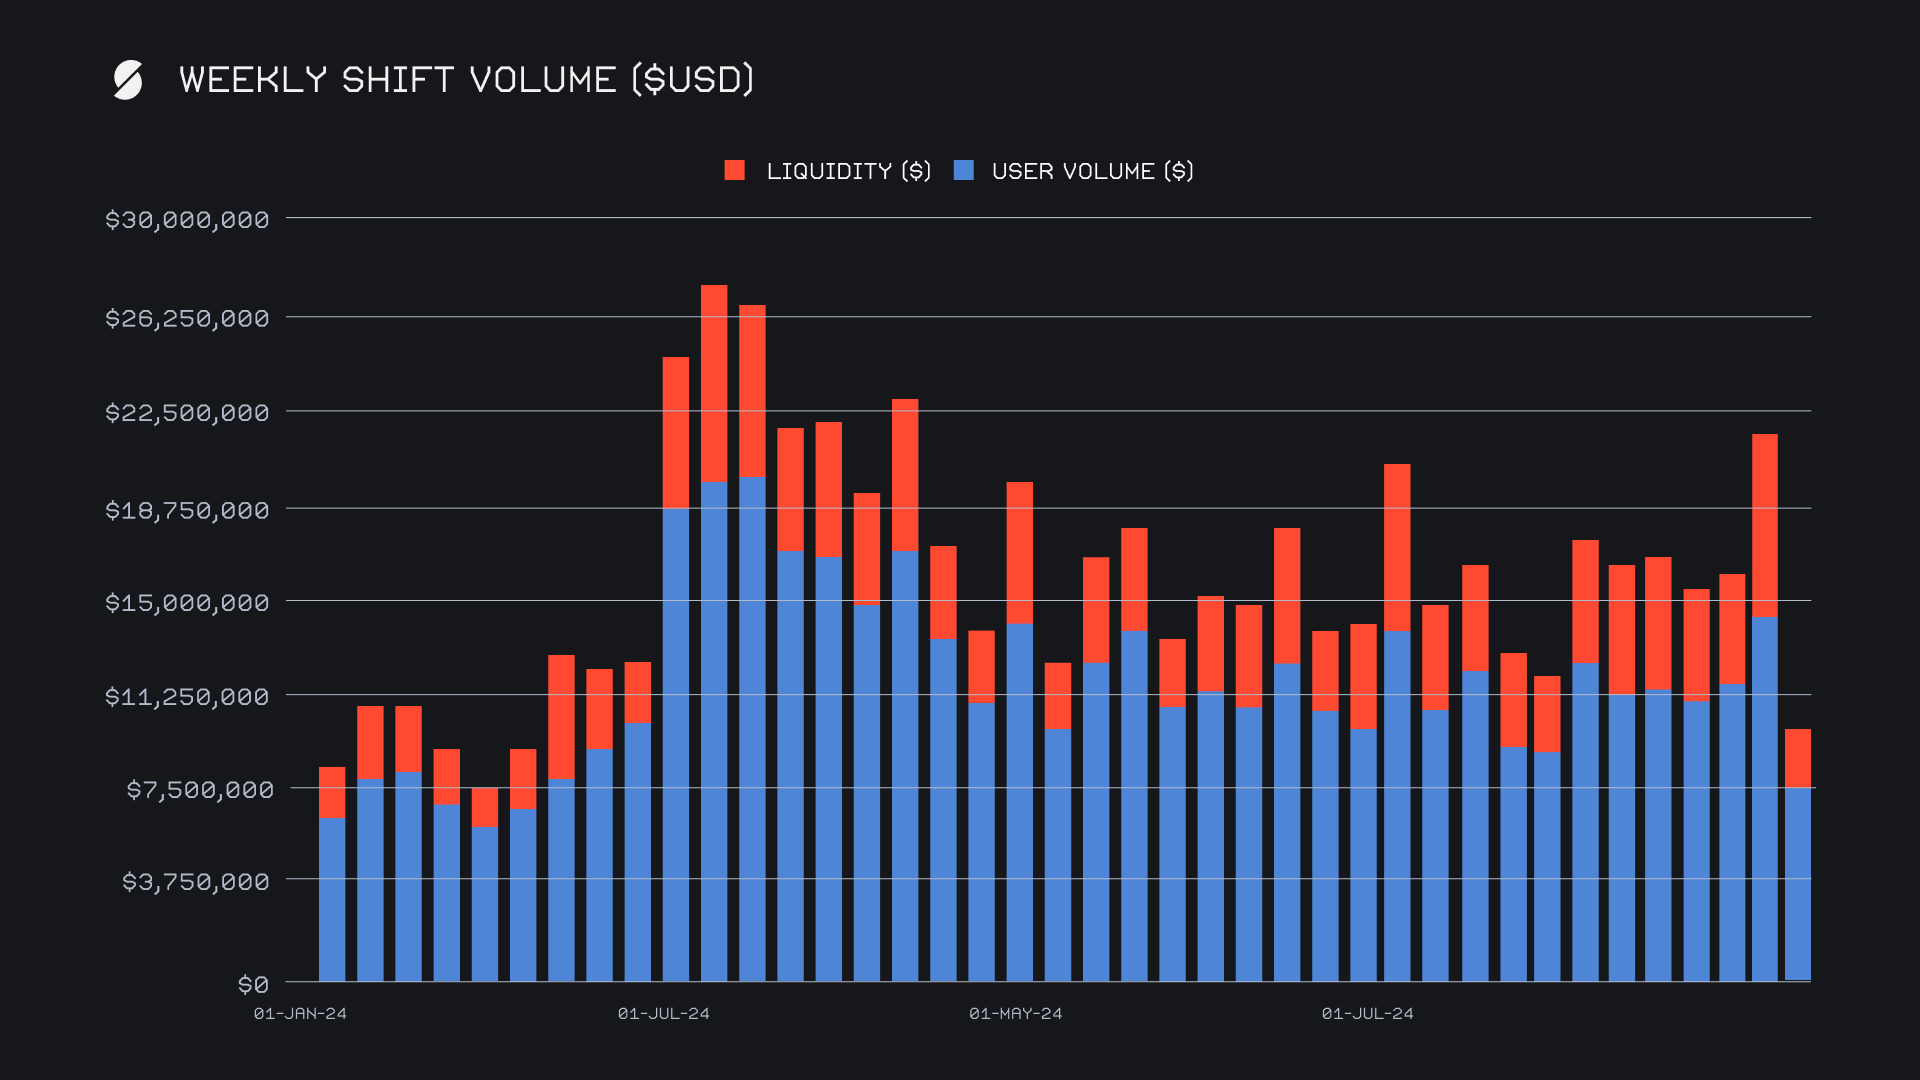Click the $7,500,000 axis label
The width and height of the screenshot is (1920, 1080).
(x=199, y=790)
